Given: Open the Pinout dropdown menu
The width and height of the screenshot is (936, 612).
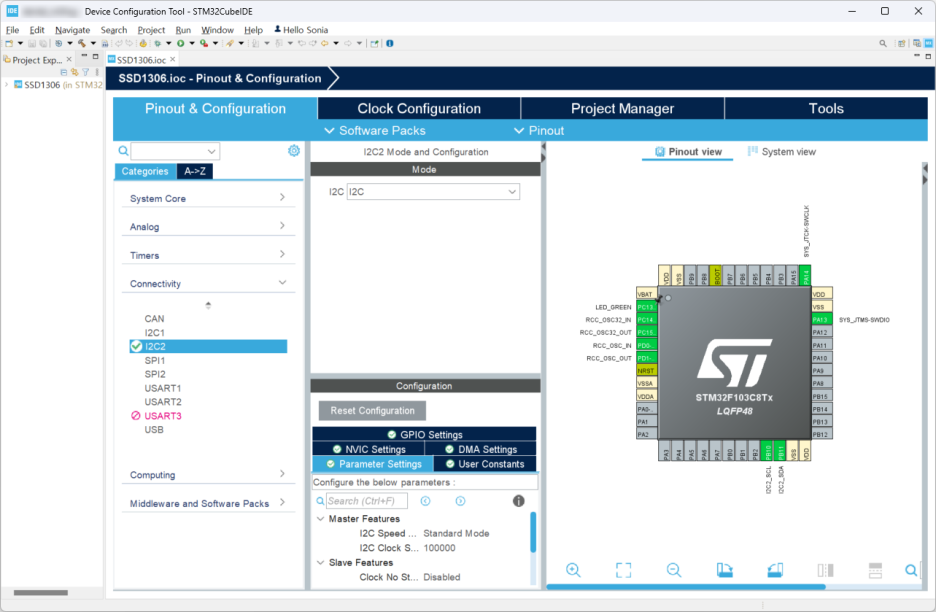Looking at the screenshot, I should [x=539, y=130].
